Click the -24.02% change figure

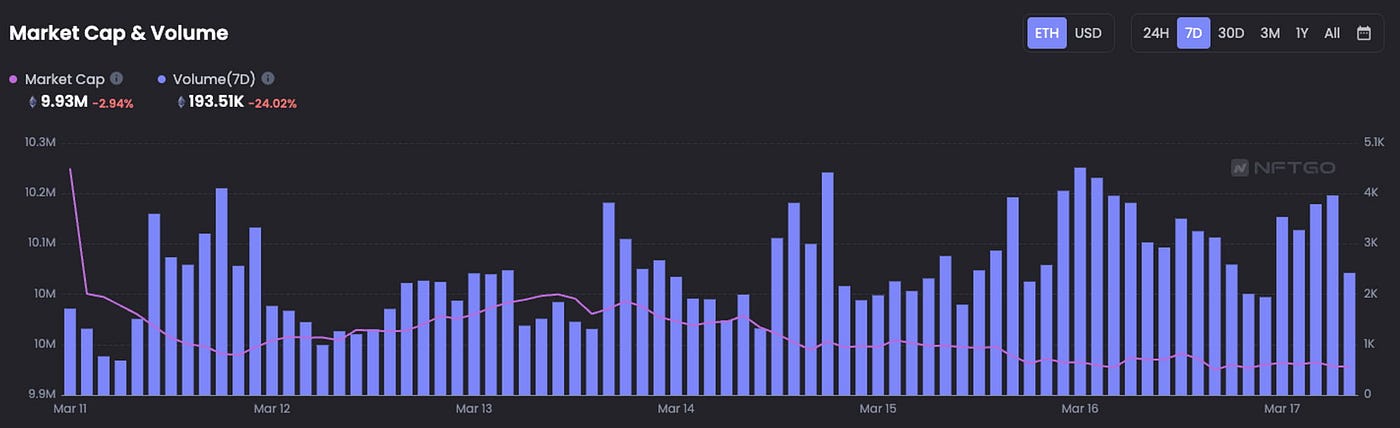[x=273, y=102]
